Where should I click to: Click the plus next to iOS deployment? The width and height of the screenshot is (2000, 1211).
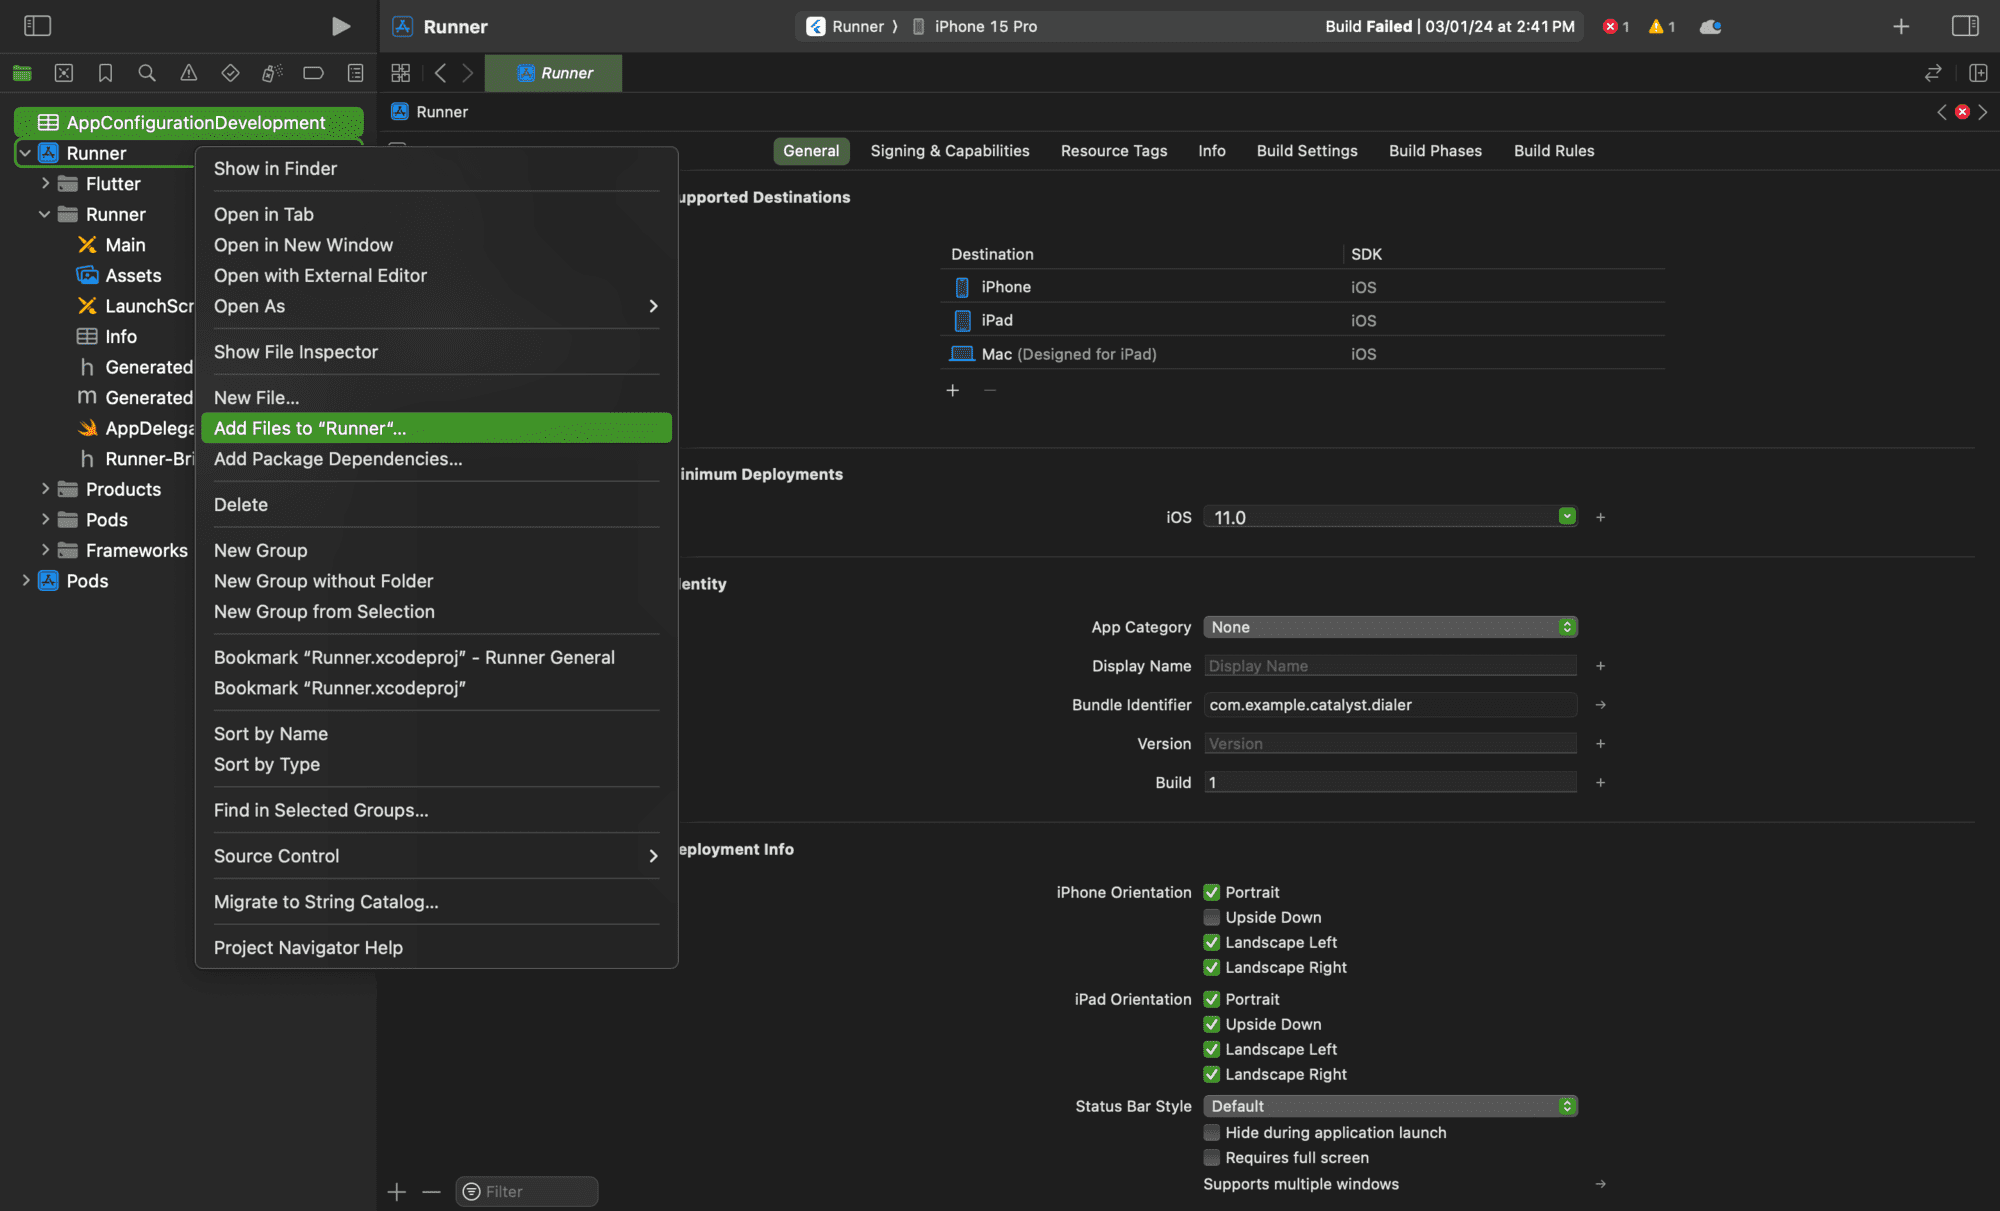tap(1600, 517)
